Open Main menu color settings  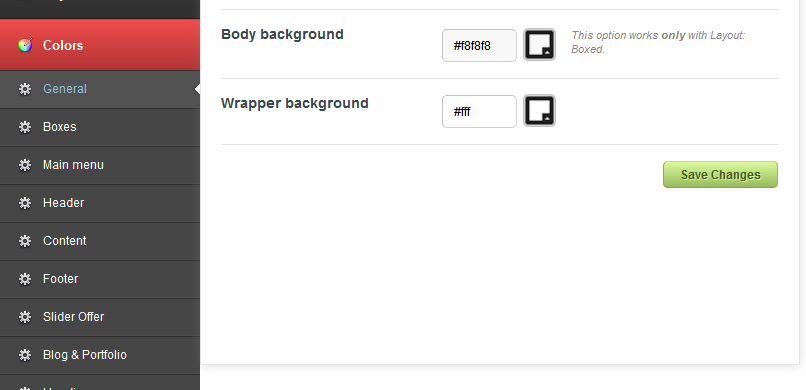click(100, 165)
